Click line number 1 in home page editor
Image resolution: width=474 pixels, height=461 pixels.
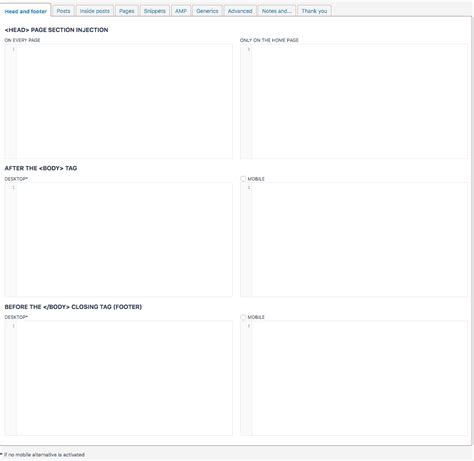pyautogui.click(x=249, y=49)
